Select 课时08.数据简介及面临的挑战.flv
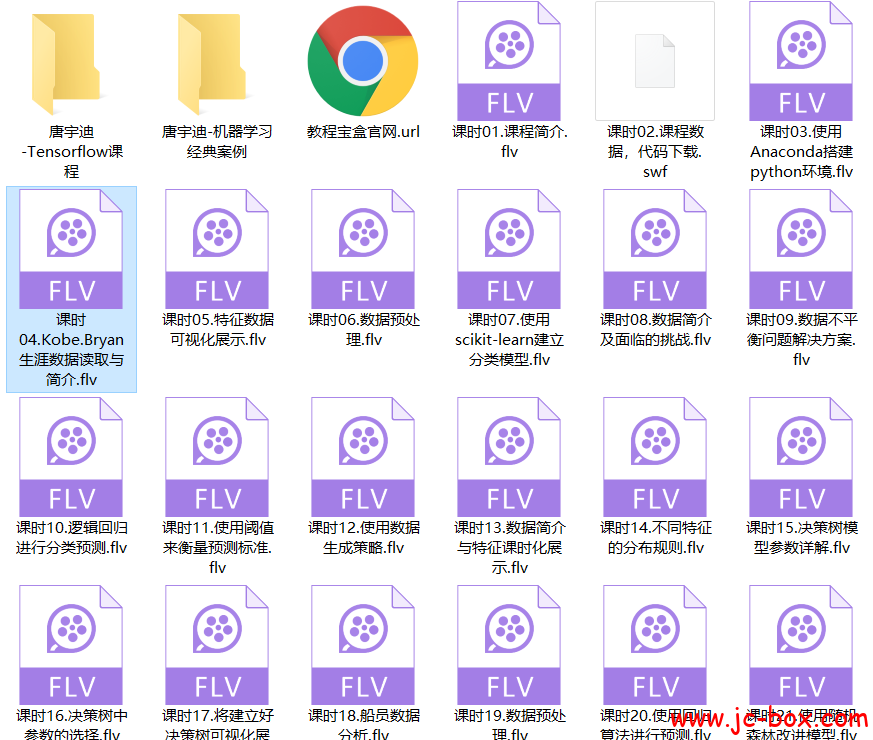Screen dimensions: 873x740 tap(654, 245)
